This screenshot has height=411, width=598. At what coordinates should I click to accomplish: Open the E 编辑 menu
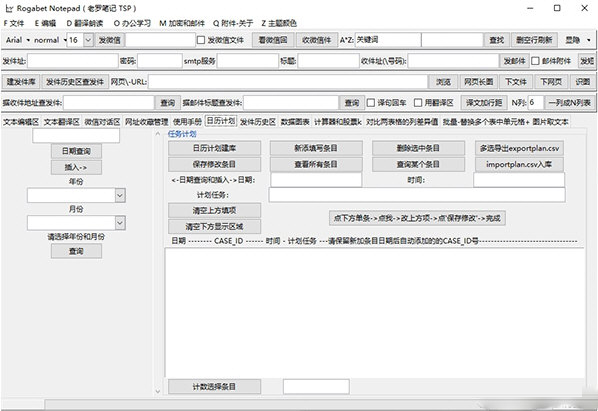(45, 23)
